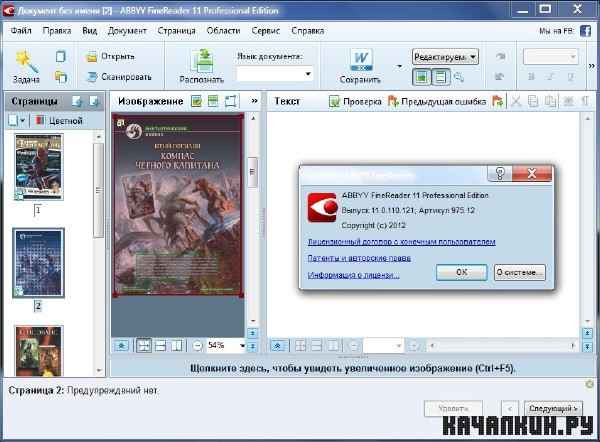Open the 54% zoom level dropdown
600x442 pixels.
[242, 346]
